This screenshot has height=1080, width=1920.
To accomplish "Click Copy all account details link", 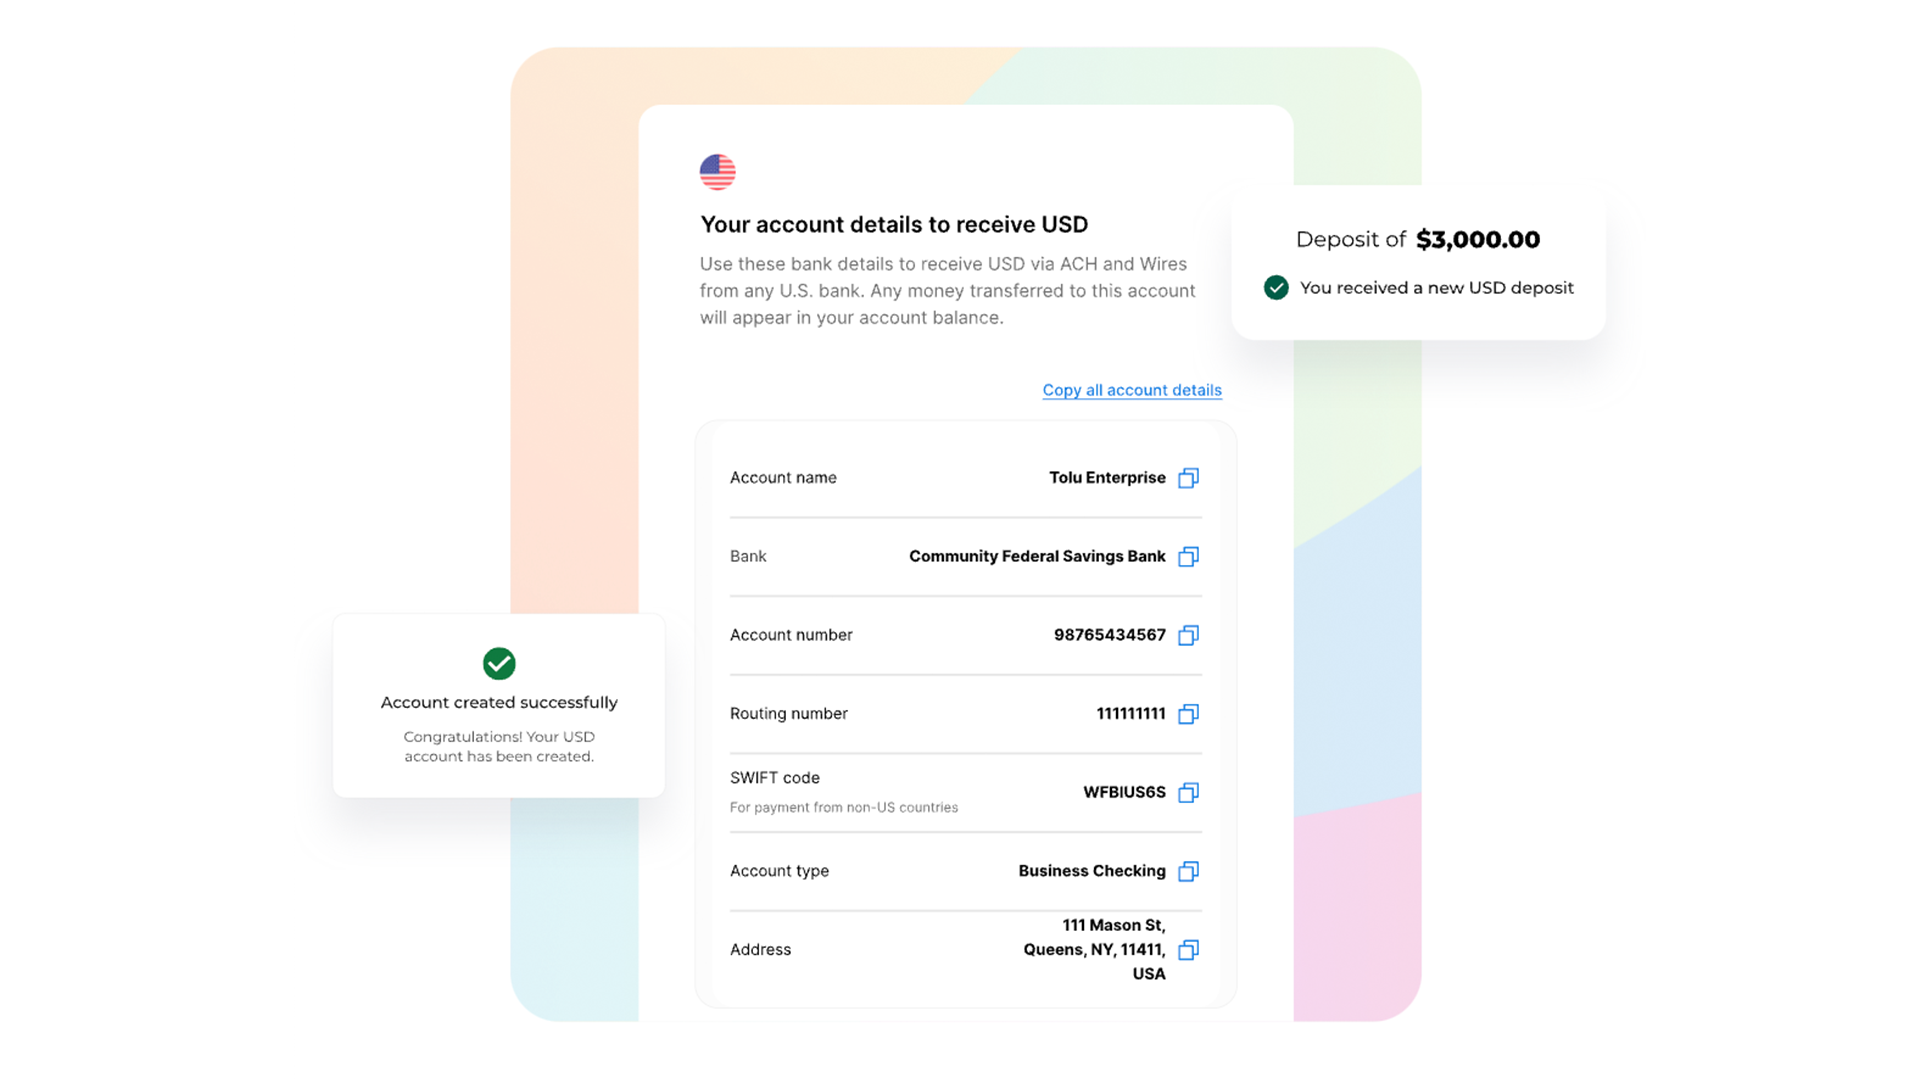I will click(x=1131, y=390).
